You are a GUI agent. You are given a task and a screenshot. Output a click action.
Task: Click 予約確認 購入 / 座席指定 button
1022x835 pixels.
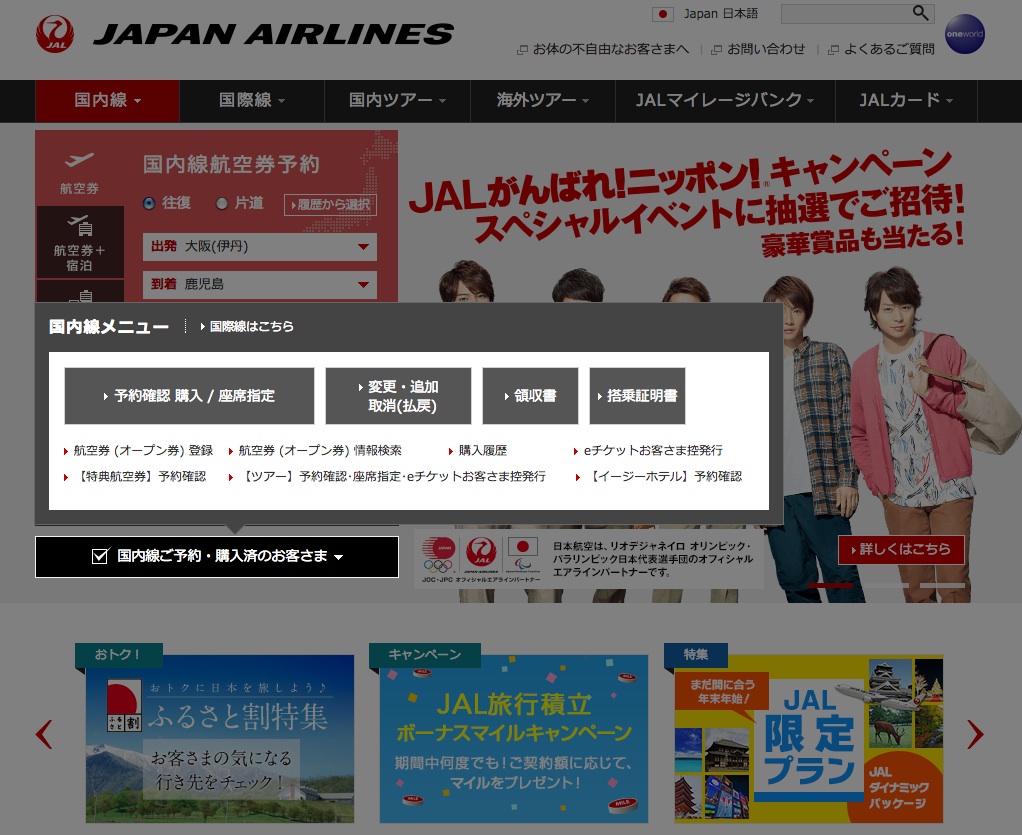pyautogui.click(x=189, y=396)
